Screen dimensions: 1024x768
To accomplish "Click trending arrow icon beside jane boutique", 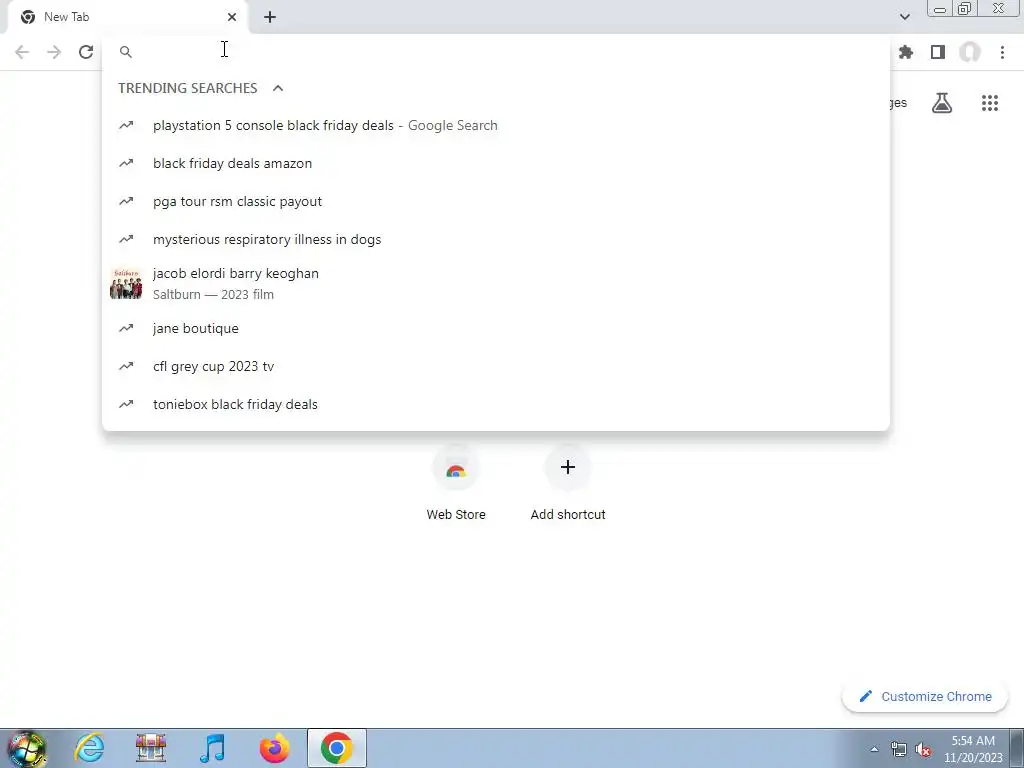I will coord(126,328).
